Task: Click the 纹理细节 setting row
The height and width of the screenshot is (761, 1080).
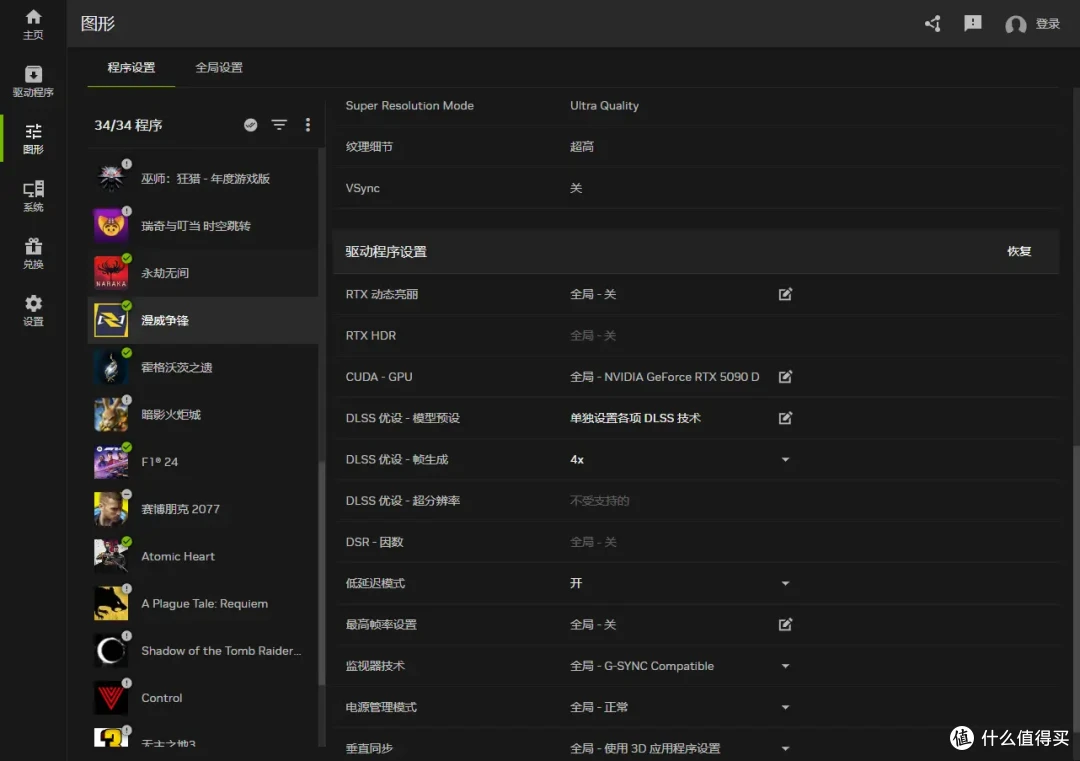Action: click(696, 147)
